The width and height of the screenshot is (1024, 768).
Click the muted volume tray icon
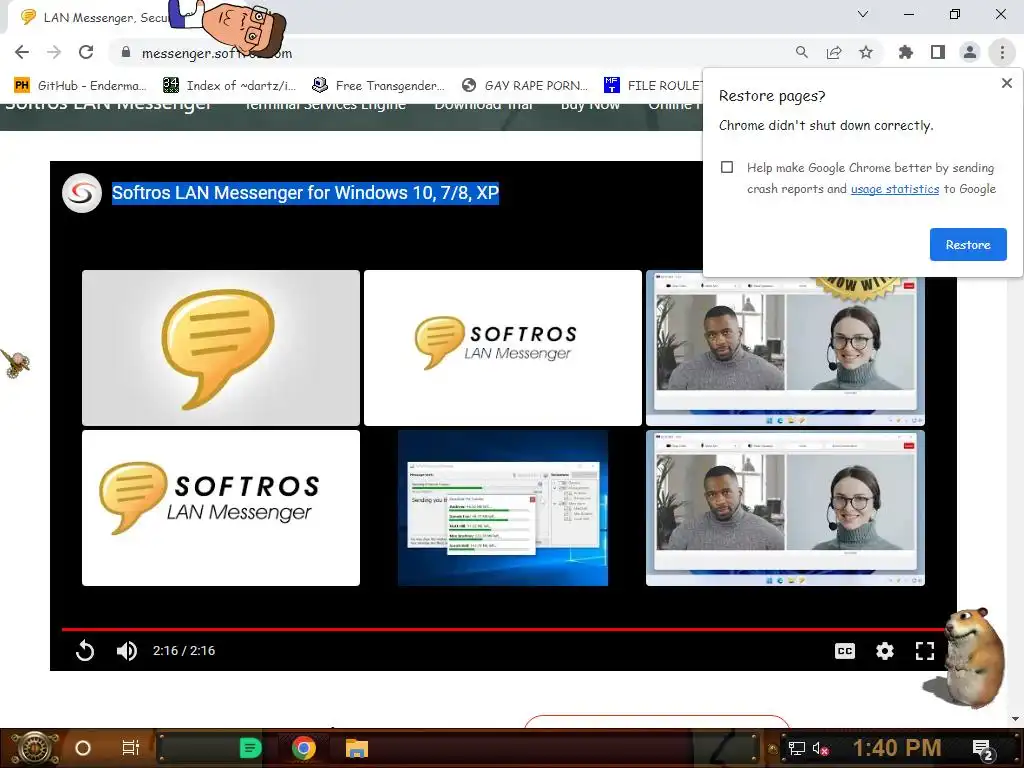click(x=820, y=748)
